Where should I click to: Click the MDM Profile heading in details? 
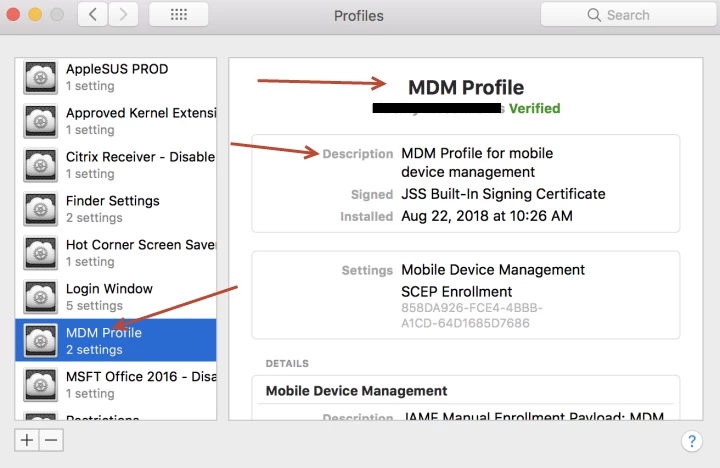point(466,87)
